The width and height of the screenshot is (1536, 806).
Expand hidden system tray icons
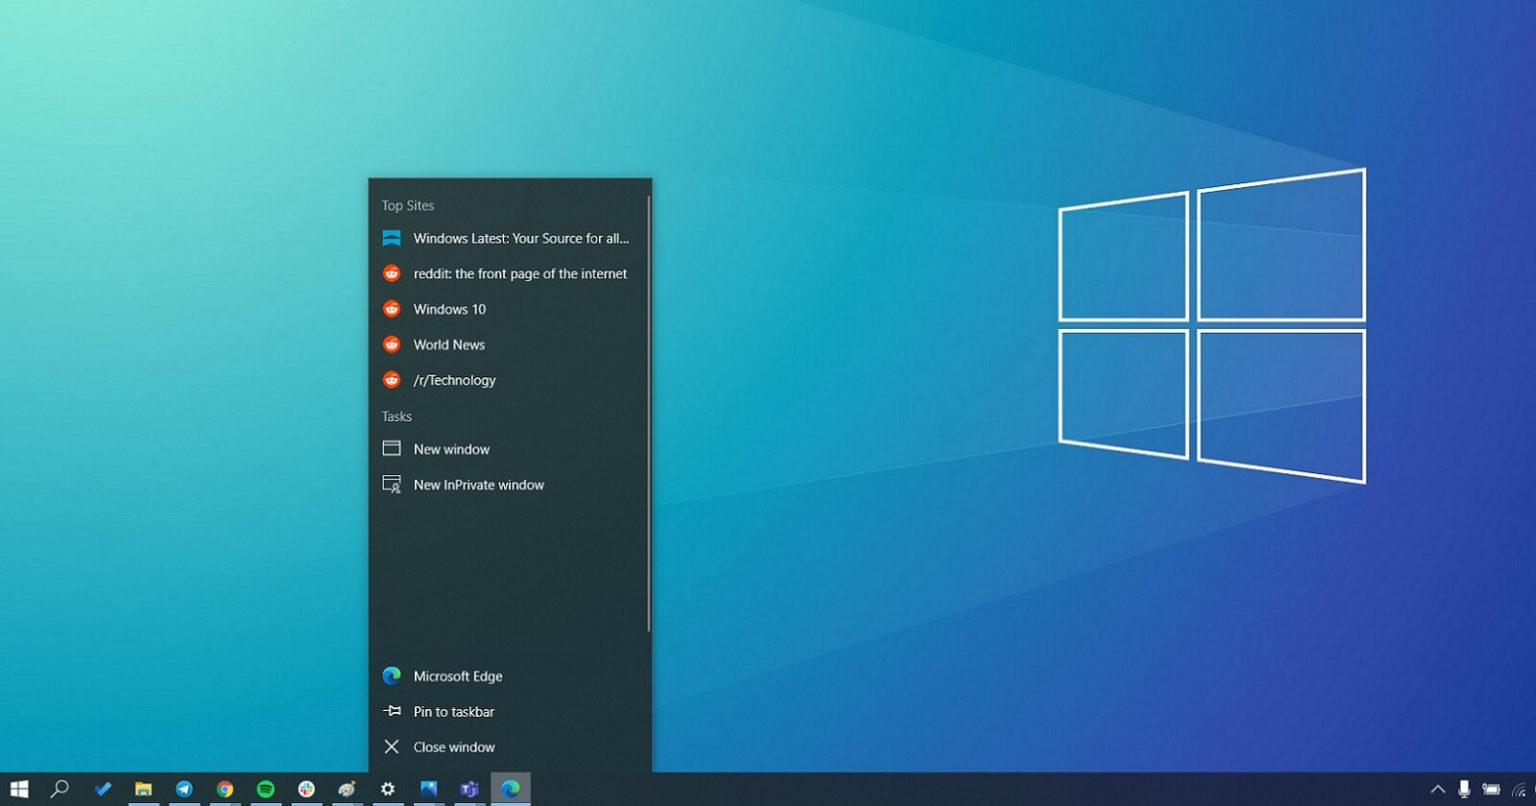pos(1437,789)
